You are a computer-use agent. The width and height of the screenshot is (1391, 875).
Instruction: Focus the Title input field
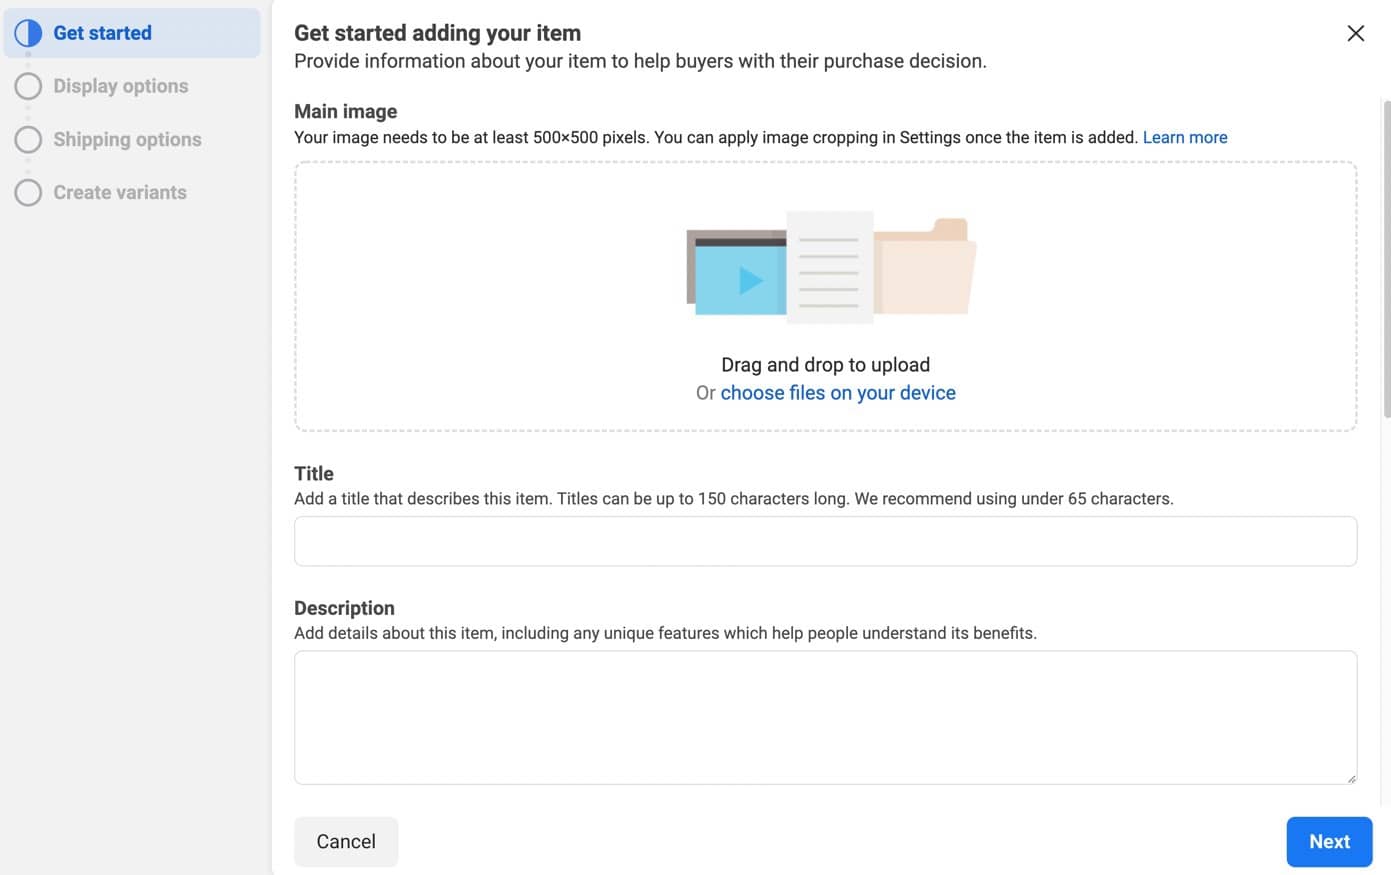coord(825,541)
